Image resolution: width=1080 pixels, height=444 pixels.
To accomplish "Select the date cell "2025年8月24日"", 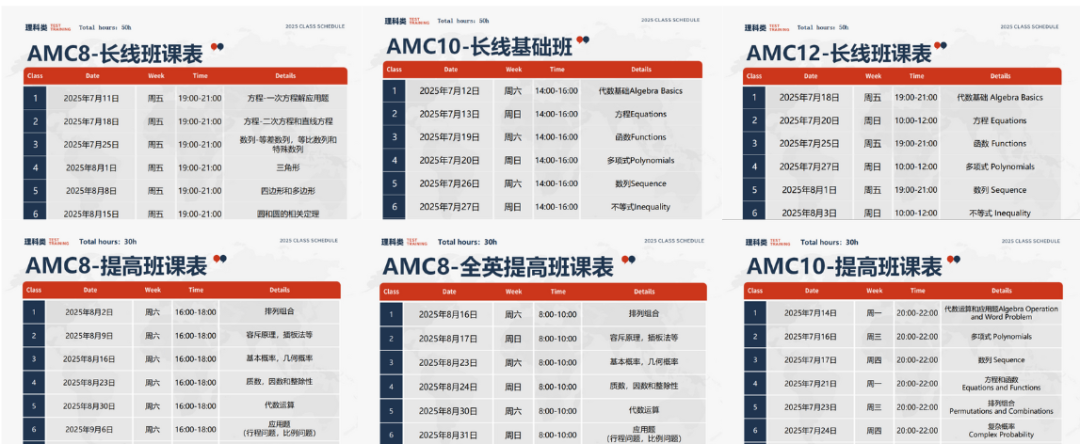I will [448, 386].
